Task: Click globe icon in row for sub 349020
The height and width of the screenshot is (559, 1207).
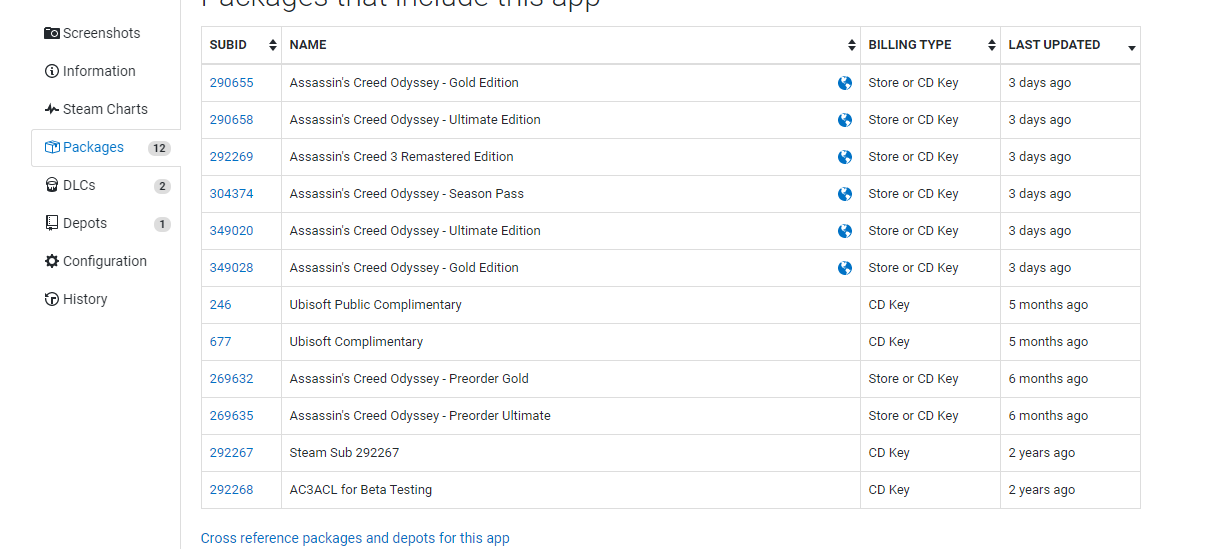Action: click(845, 231)
